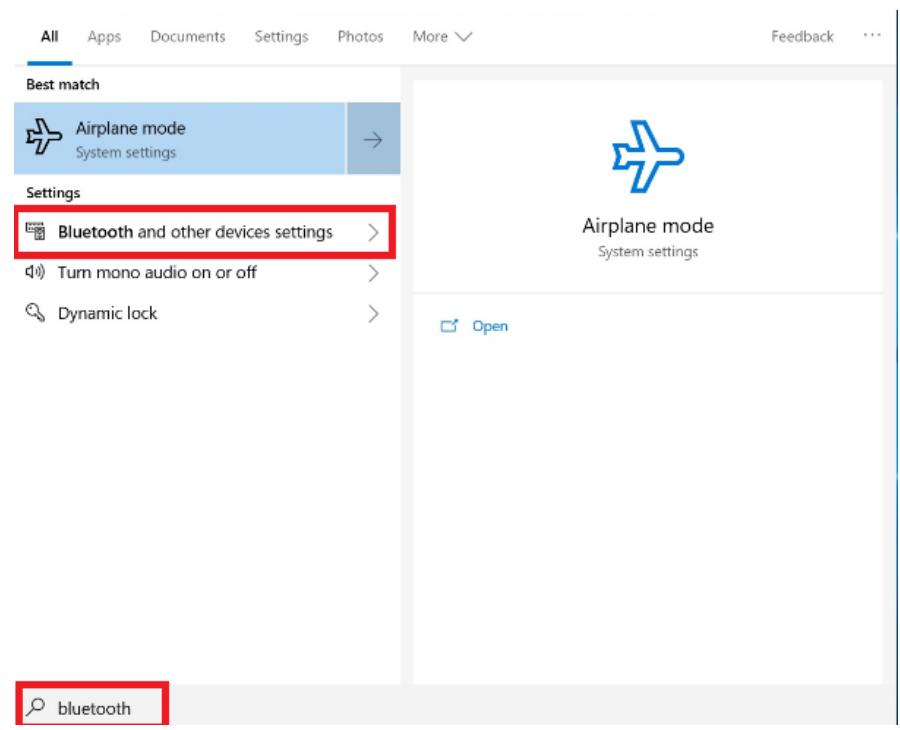Open the three-dot options menu

point(871,36)
